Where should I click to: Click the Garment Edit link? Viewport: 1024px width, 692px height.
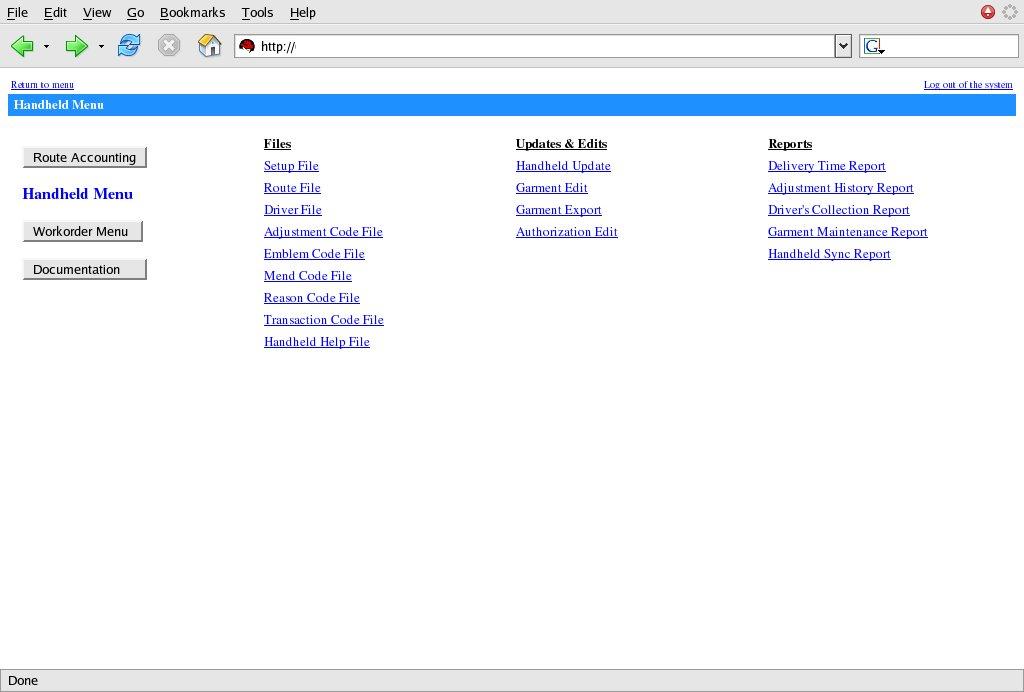tap(552, 188)
